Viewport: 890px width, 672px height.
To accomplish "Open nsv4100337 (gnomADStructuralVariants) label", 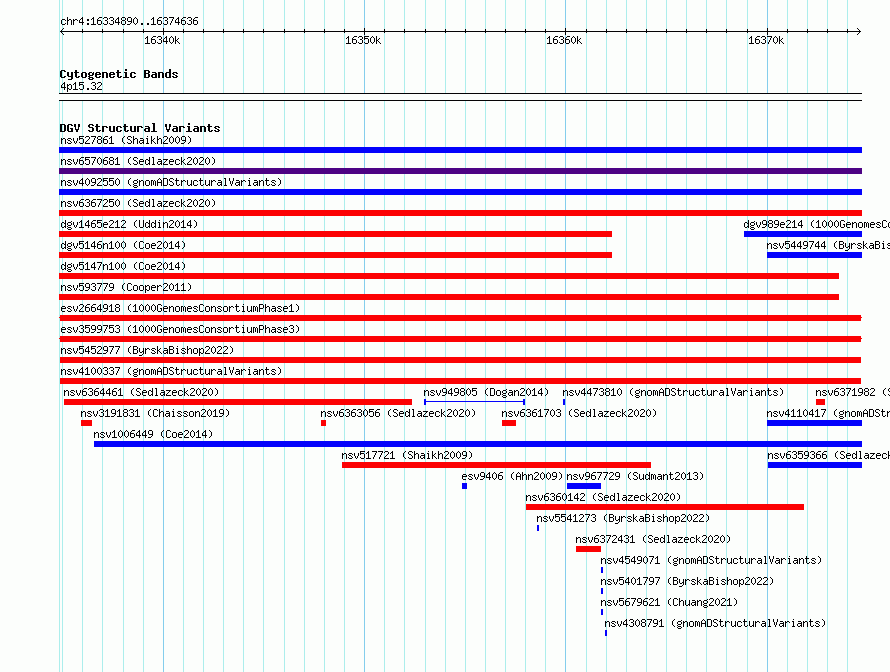I will tap(171, 371).
